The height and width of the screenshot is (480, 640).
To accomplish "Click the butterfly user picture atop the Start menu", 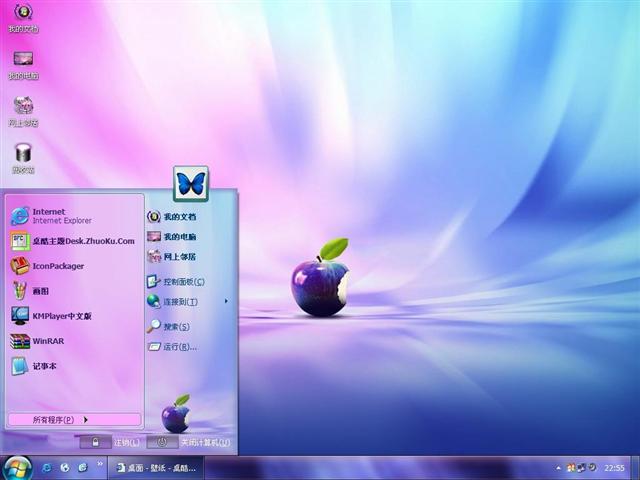I will coord(190,184).
